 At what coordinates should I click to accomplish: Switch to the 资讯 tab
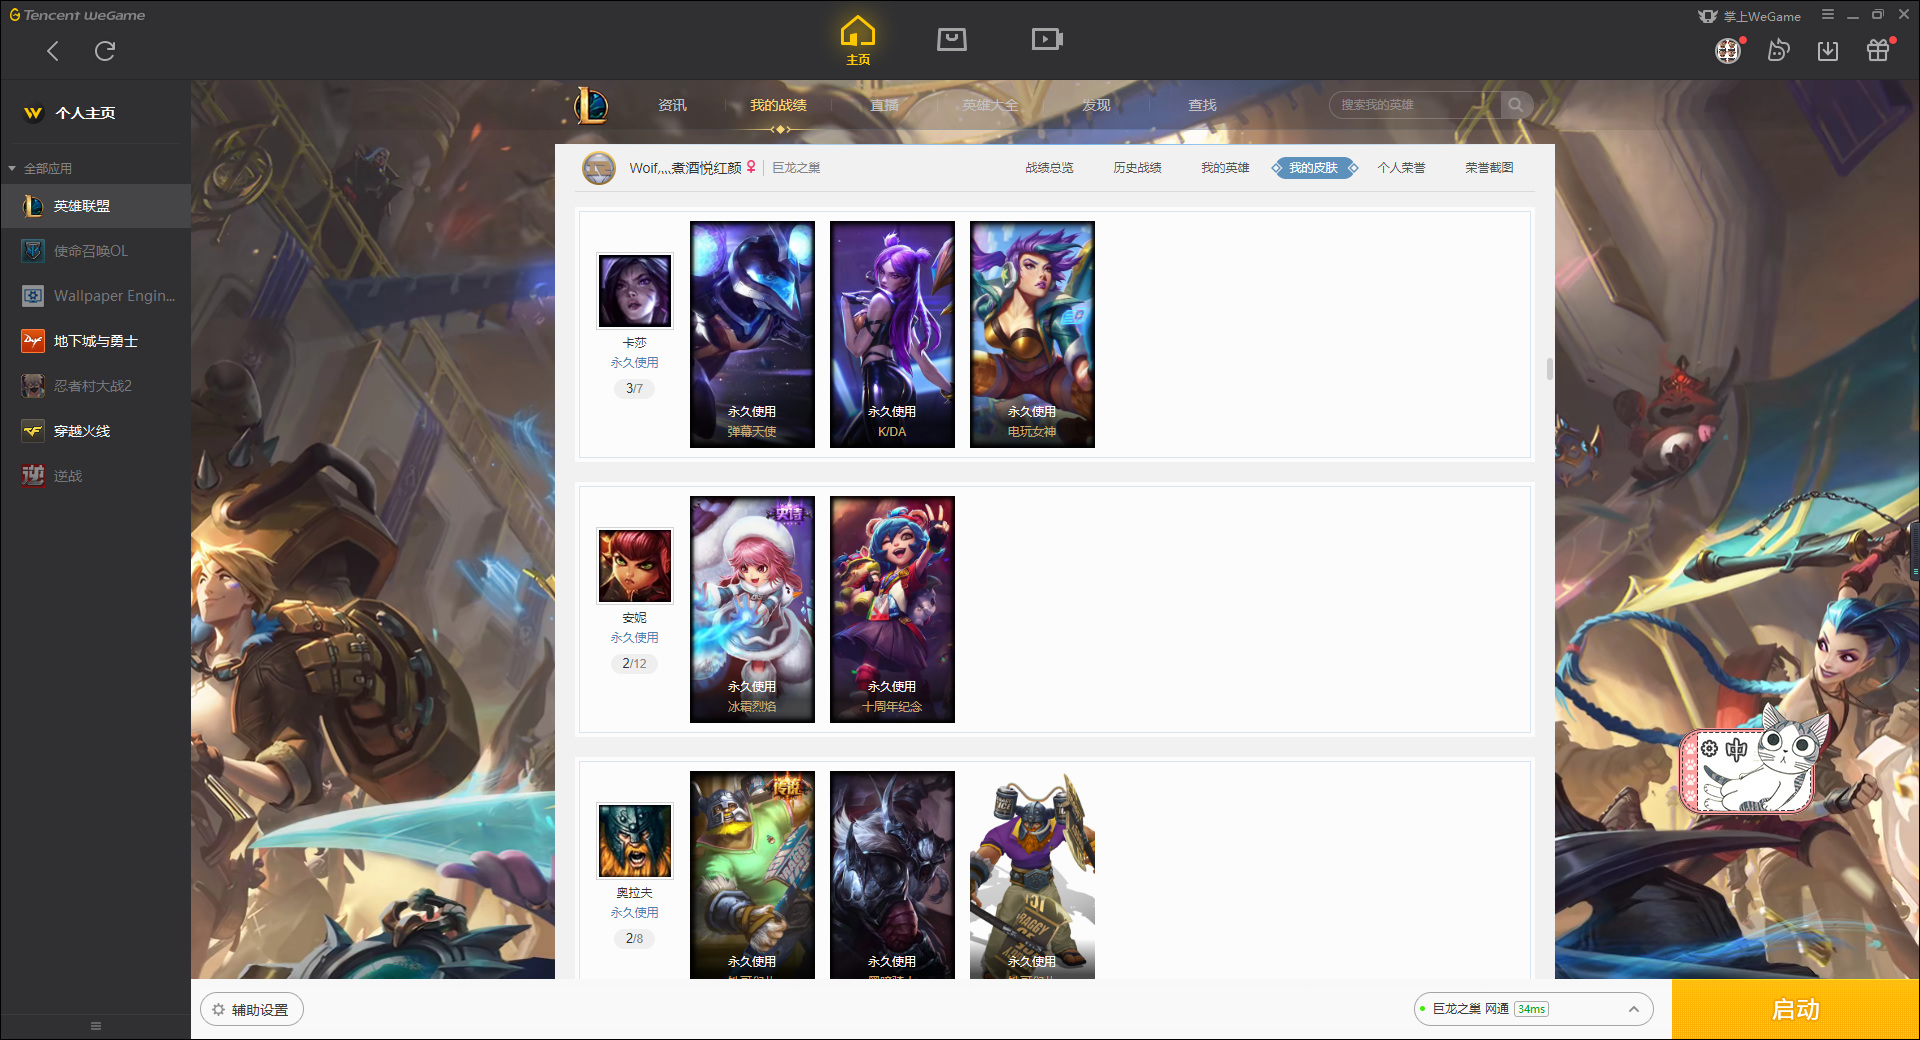point(672,105)
